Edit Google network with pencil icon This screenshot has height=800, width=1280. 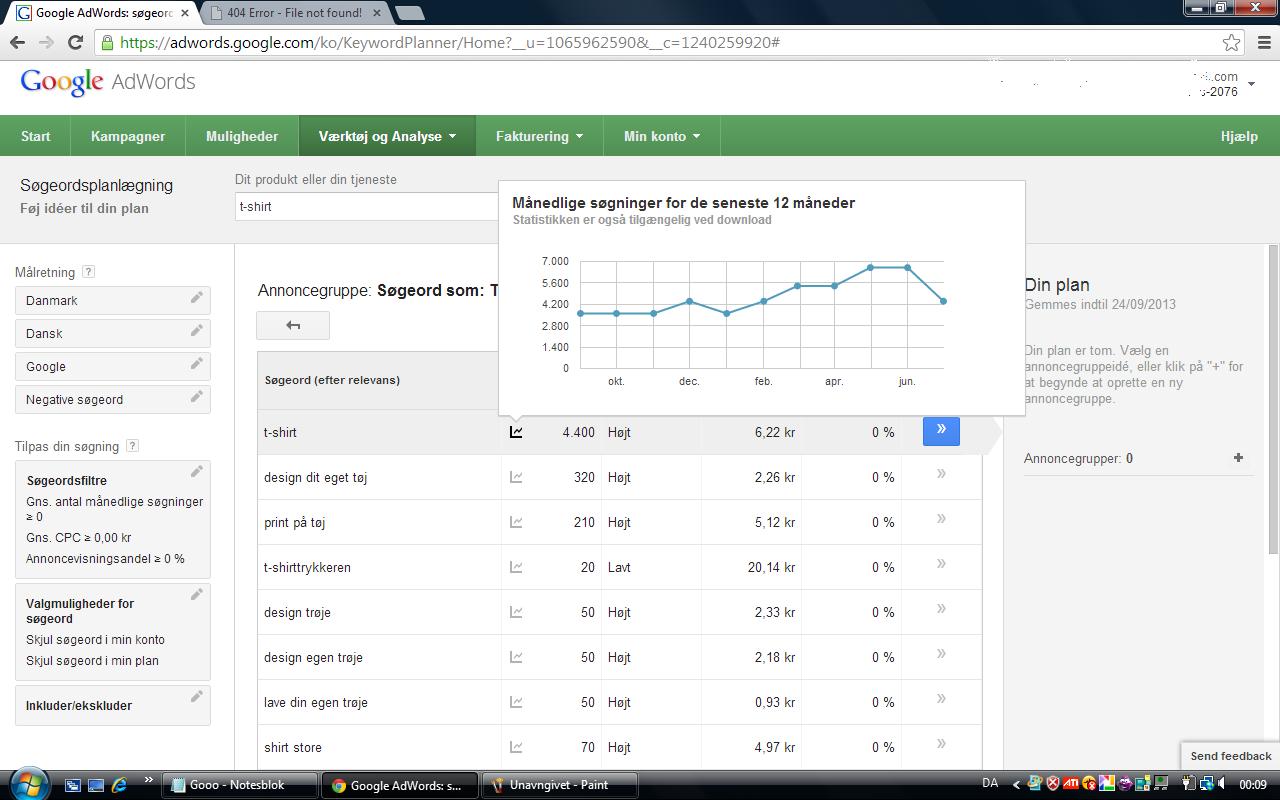pyautogui.click(x=197, y=364)
